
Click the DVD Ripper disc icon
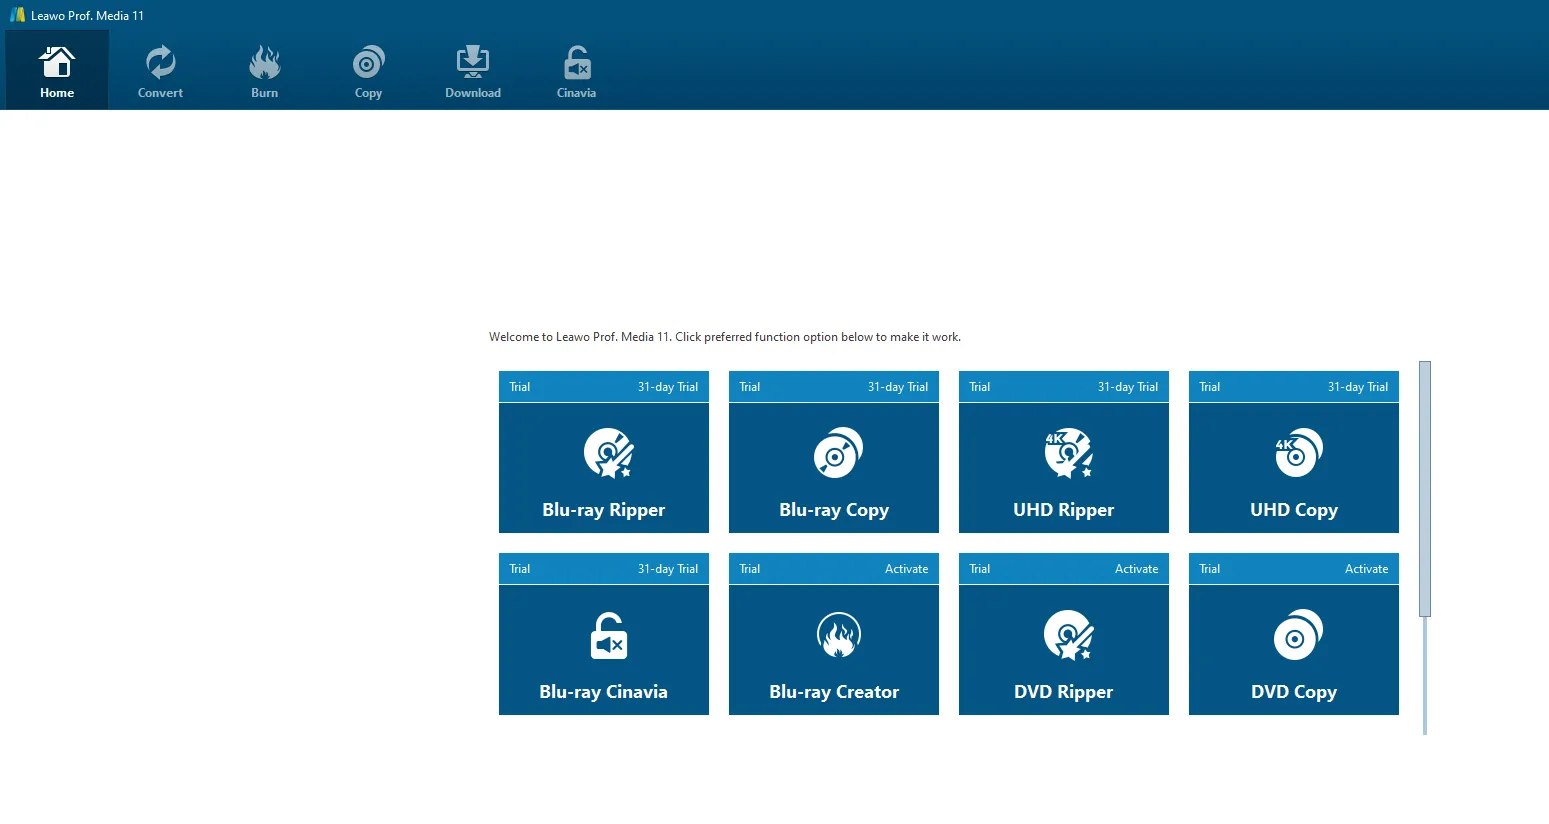pos(1068,635)
